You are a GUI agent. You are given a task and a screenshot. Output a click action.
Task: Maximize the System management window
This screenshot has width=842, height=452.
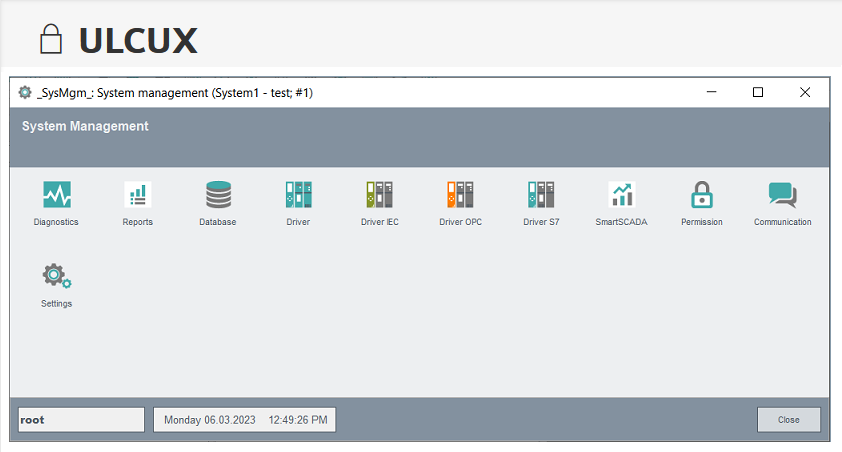tap(758, 92)
